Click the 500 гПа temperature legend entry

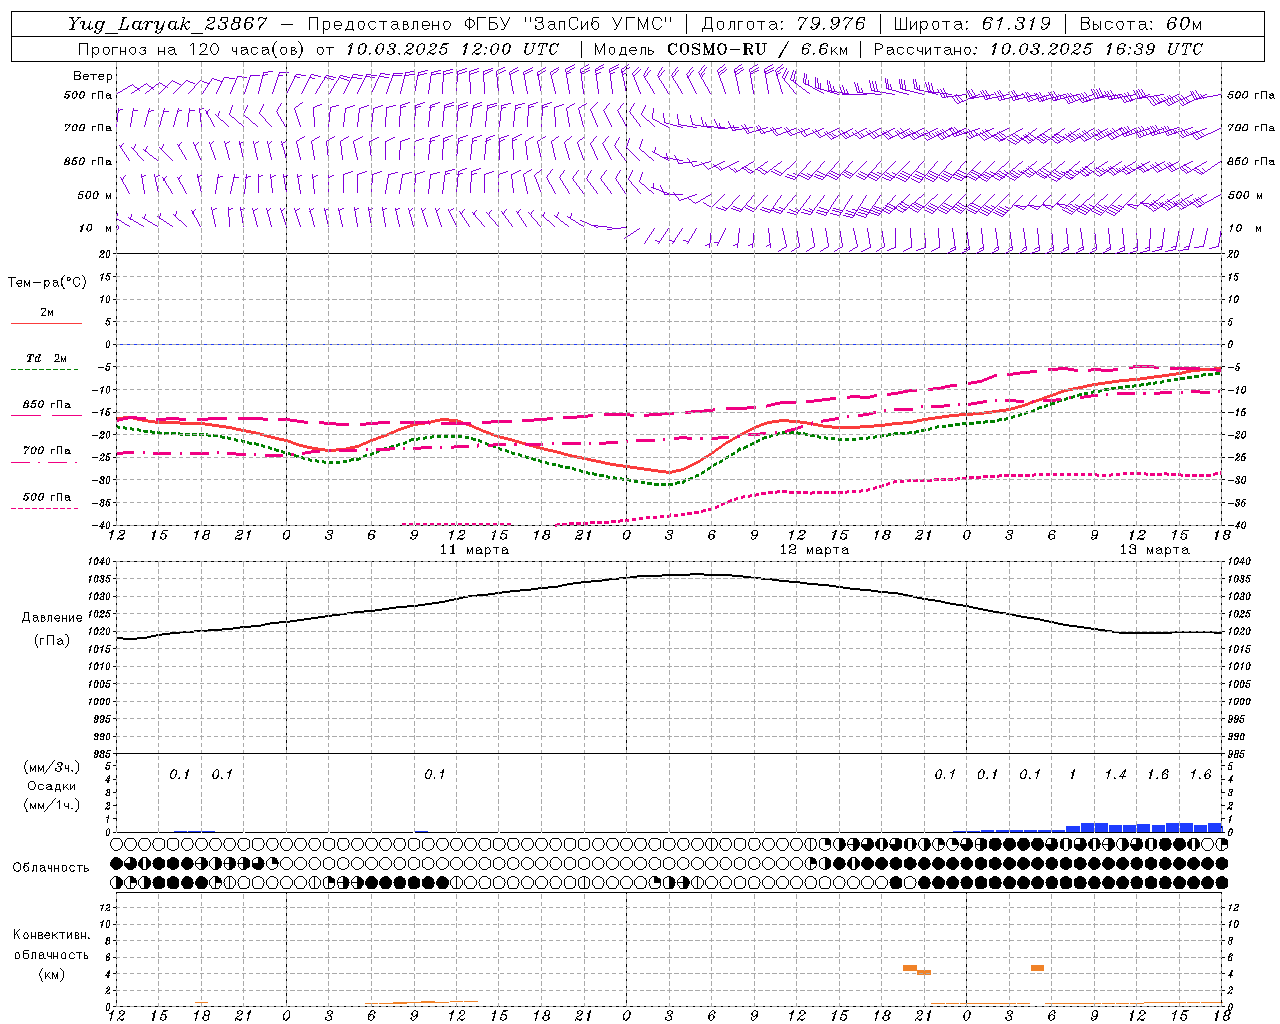coord(46,497)
